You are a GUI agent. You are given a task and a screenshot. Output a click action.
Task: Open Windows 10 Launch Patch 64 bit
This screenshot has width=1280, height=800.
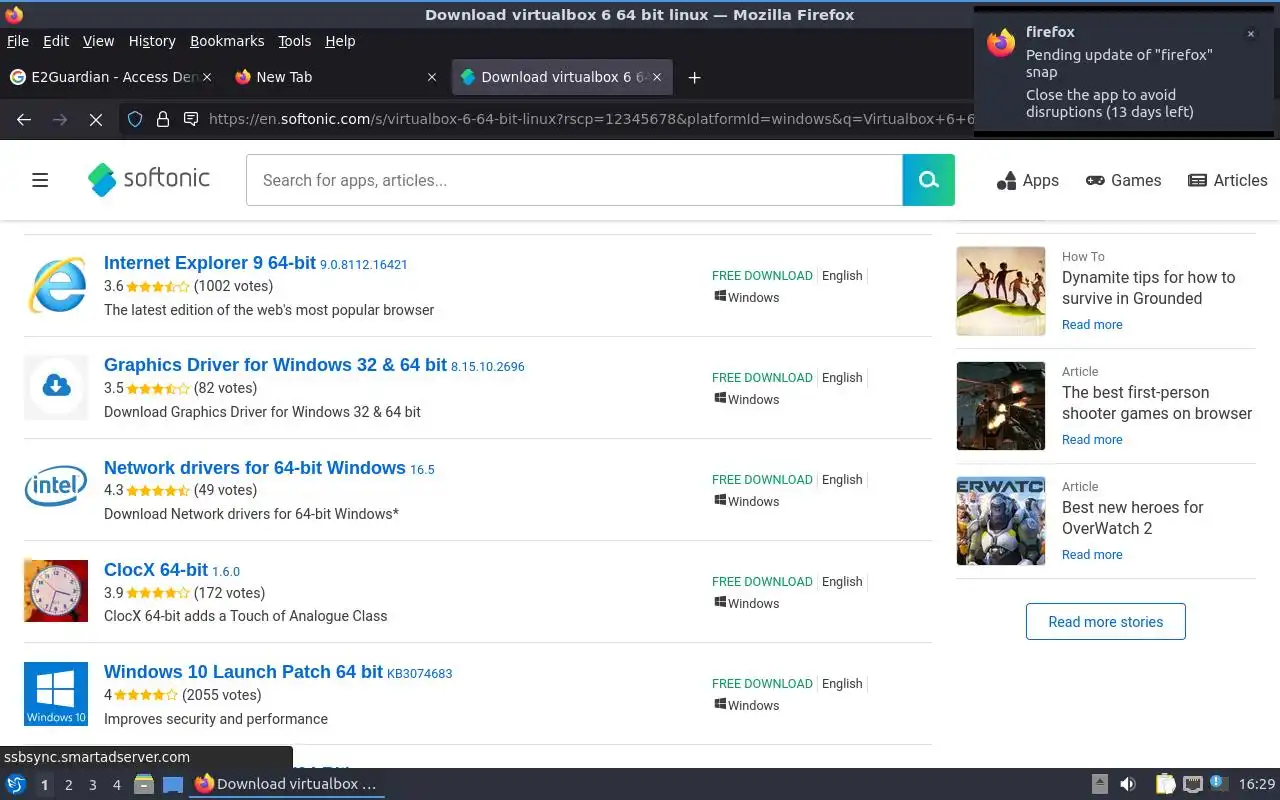pos(243,671)
